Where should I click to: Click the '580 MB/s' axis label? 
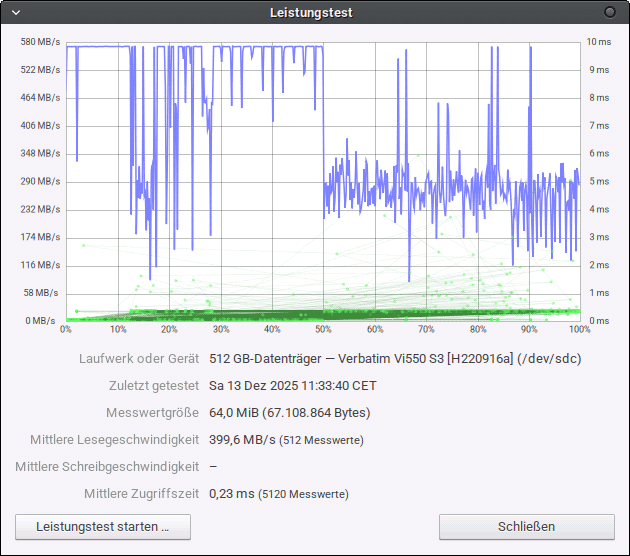[x=40, y=42]
